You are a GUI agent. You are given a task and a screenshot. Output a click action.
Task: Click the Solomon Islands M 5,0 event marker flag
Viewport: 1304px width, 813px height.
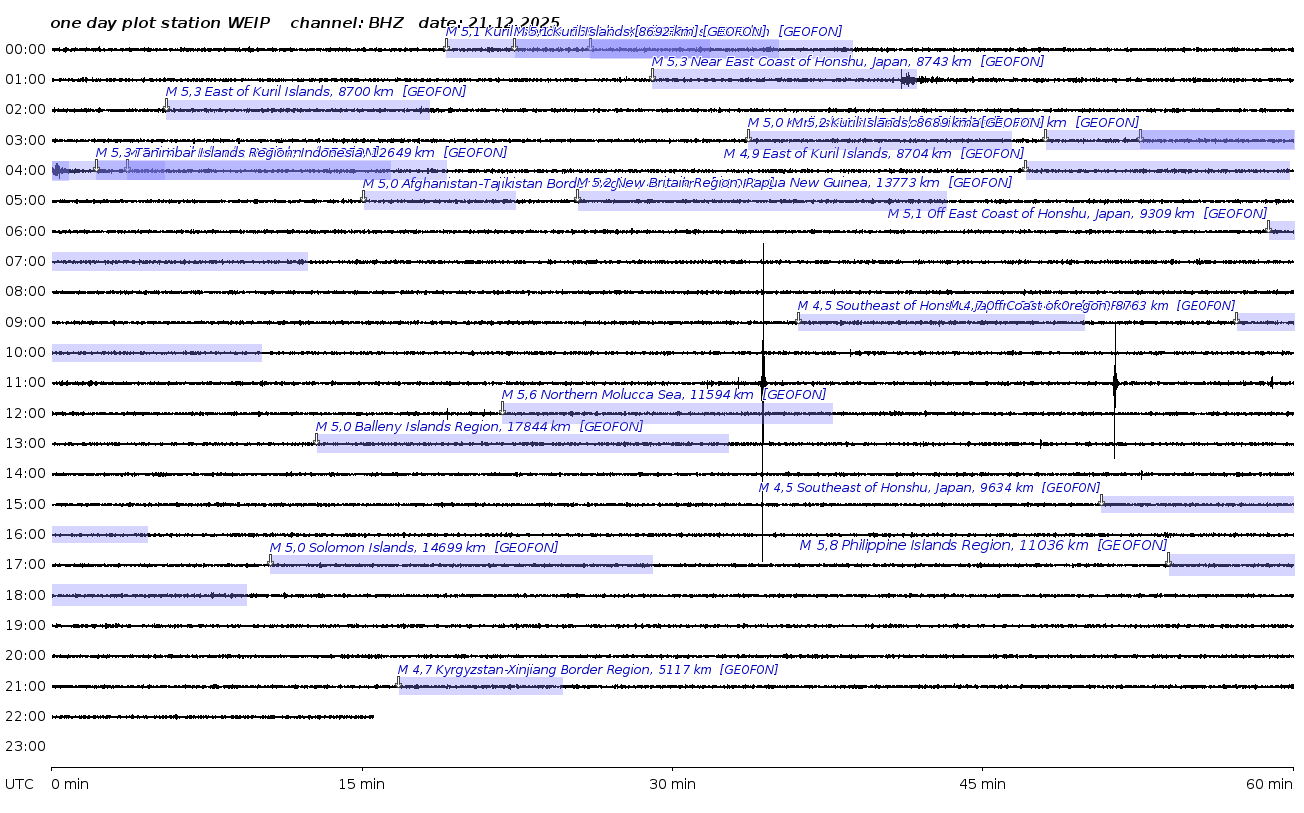270,560
